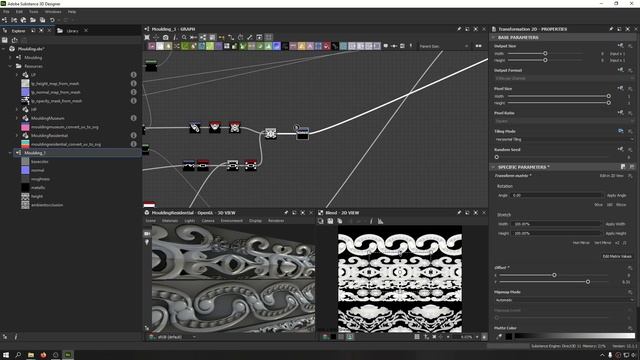640x360 pixels.
Task: Click Apply Height button
Action: [616, 233]
